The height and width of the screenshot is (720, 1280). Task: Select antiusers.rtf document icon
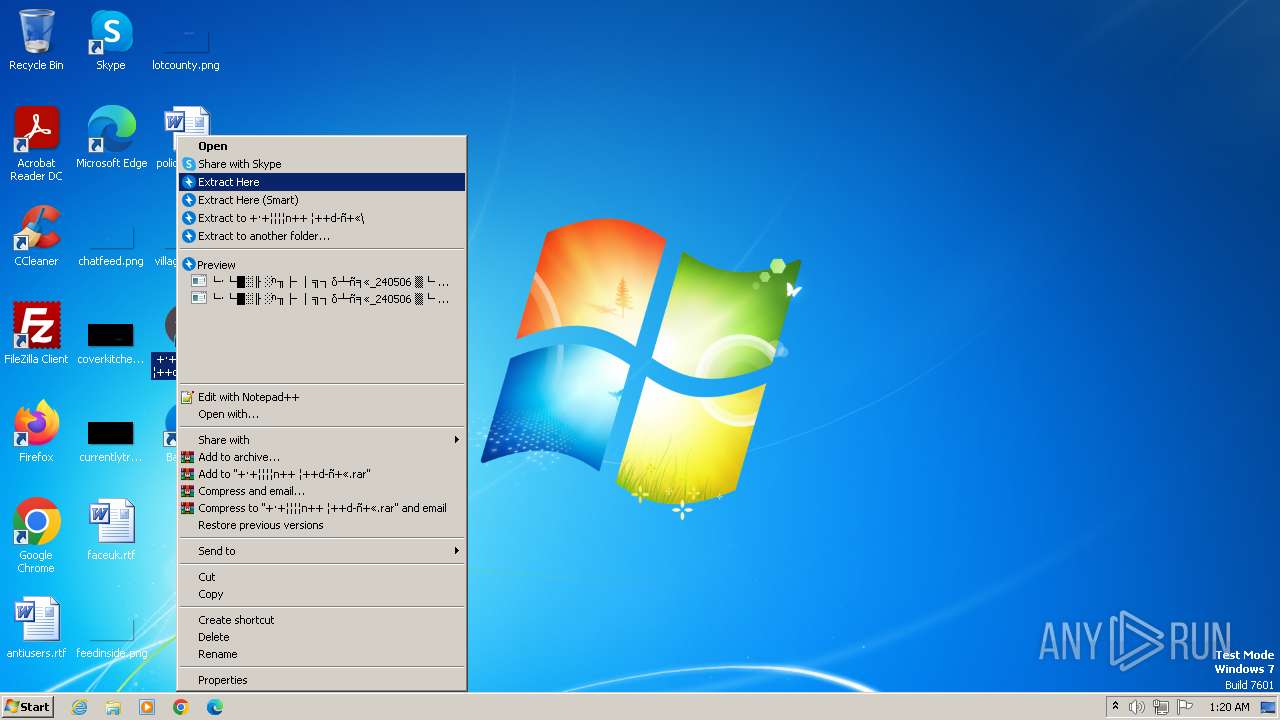pos(36,628)
